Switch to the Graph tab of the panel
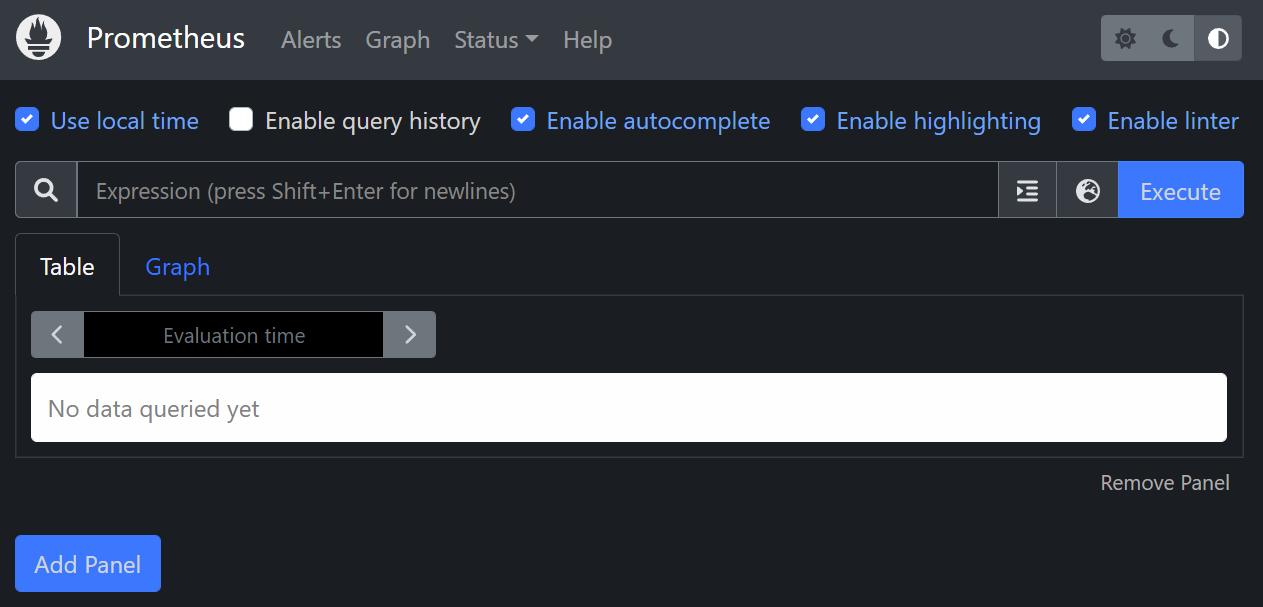This screenshot has height=607, width=1263. click(177, 266)
